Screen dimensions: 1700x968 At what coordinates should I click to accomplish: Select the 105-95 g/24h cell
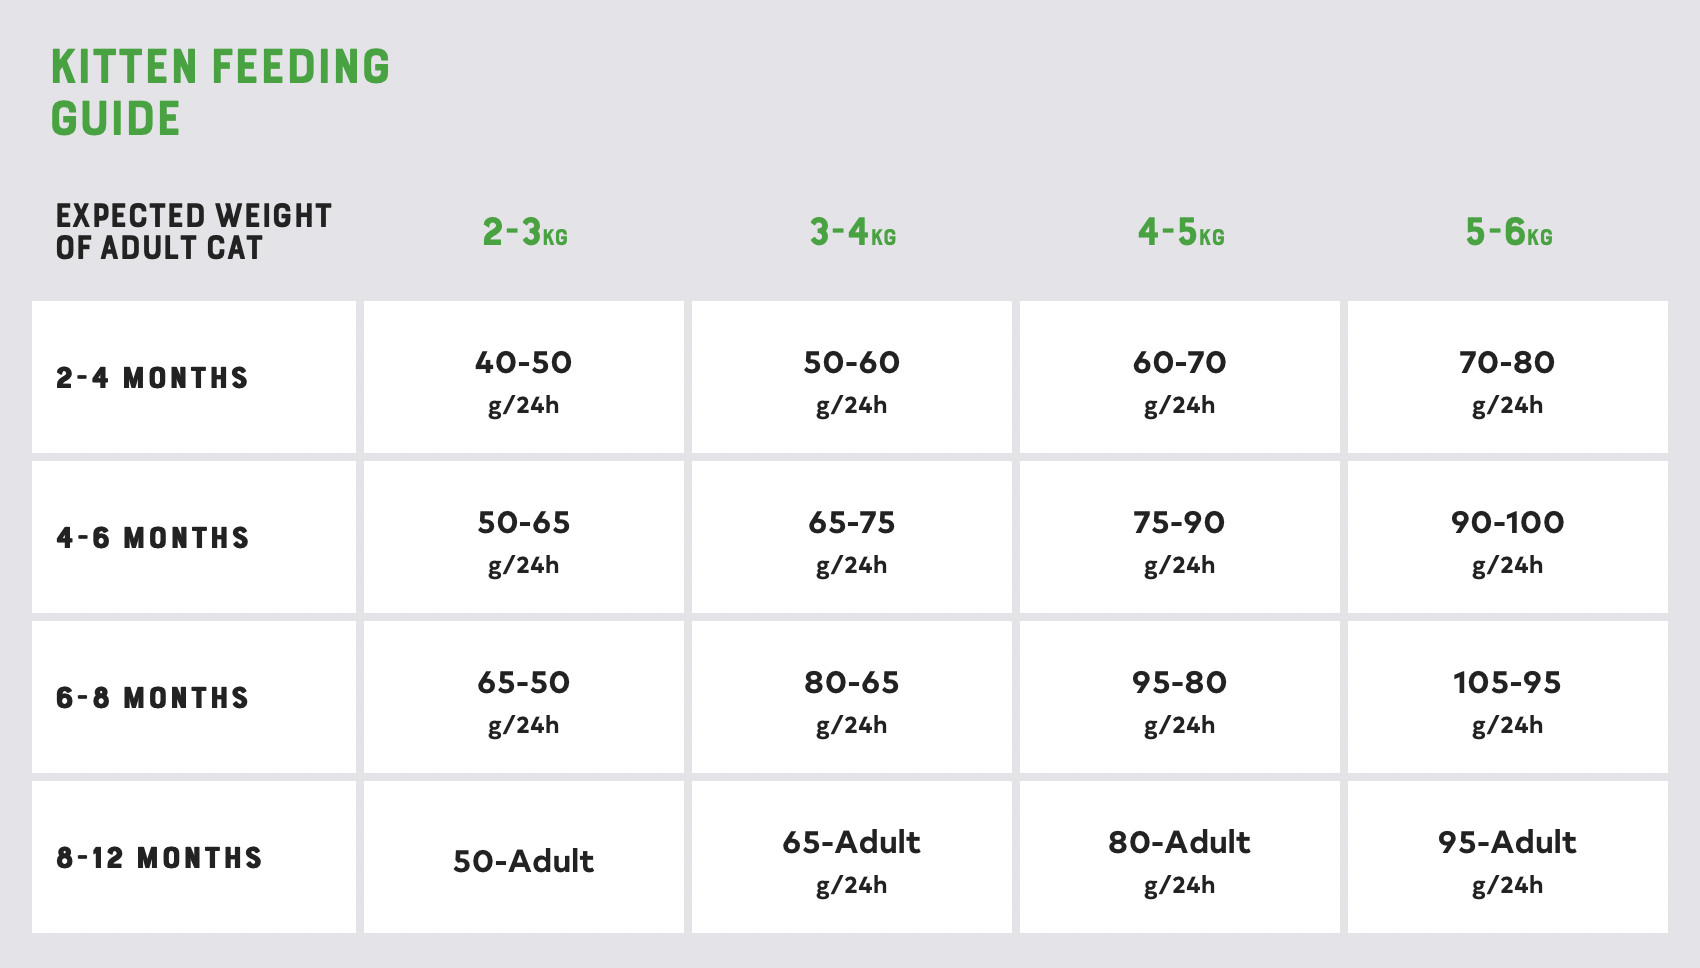coord(1508,697)
